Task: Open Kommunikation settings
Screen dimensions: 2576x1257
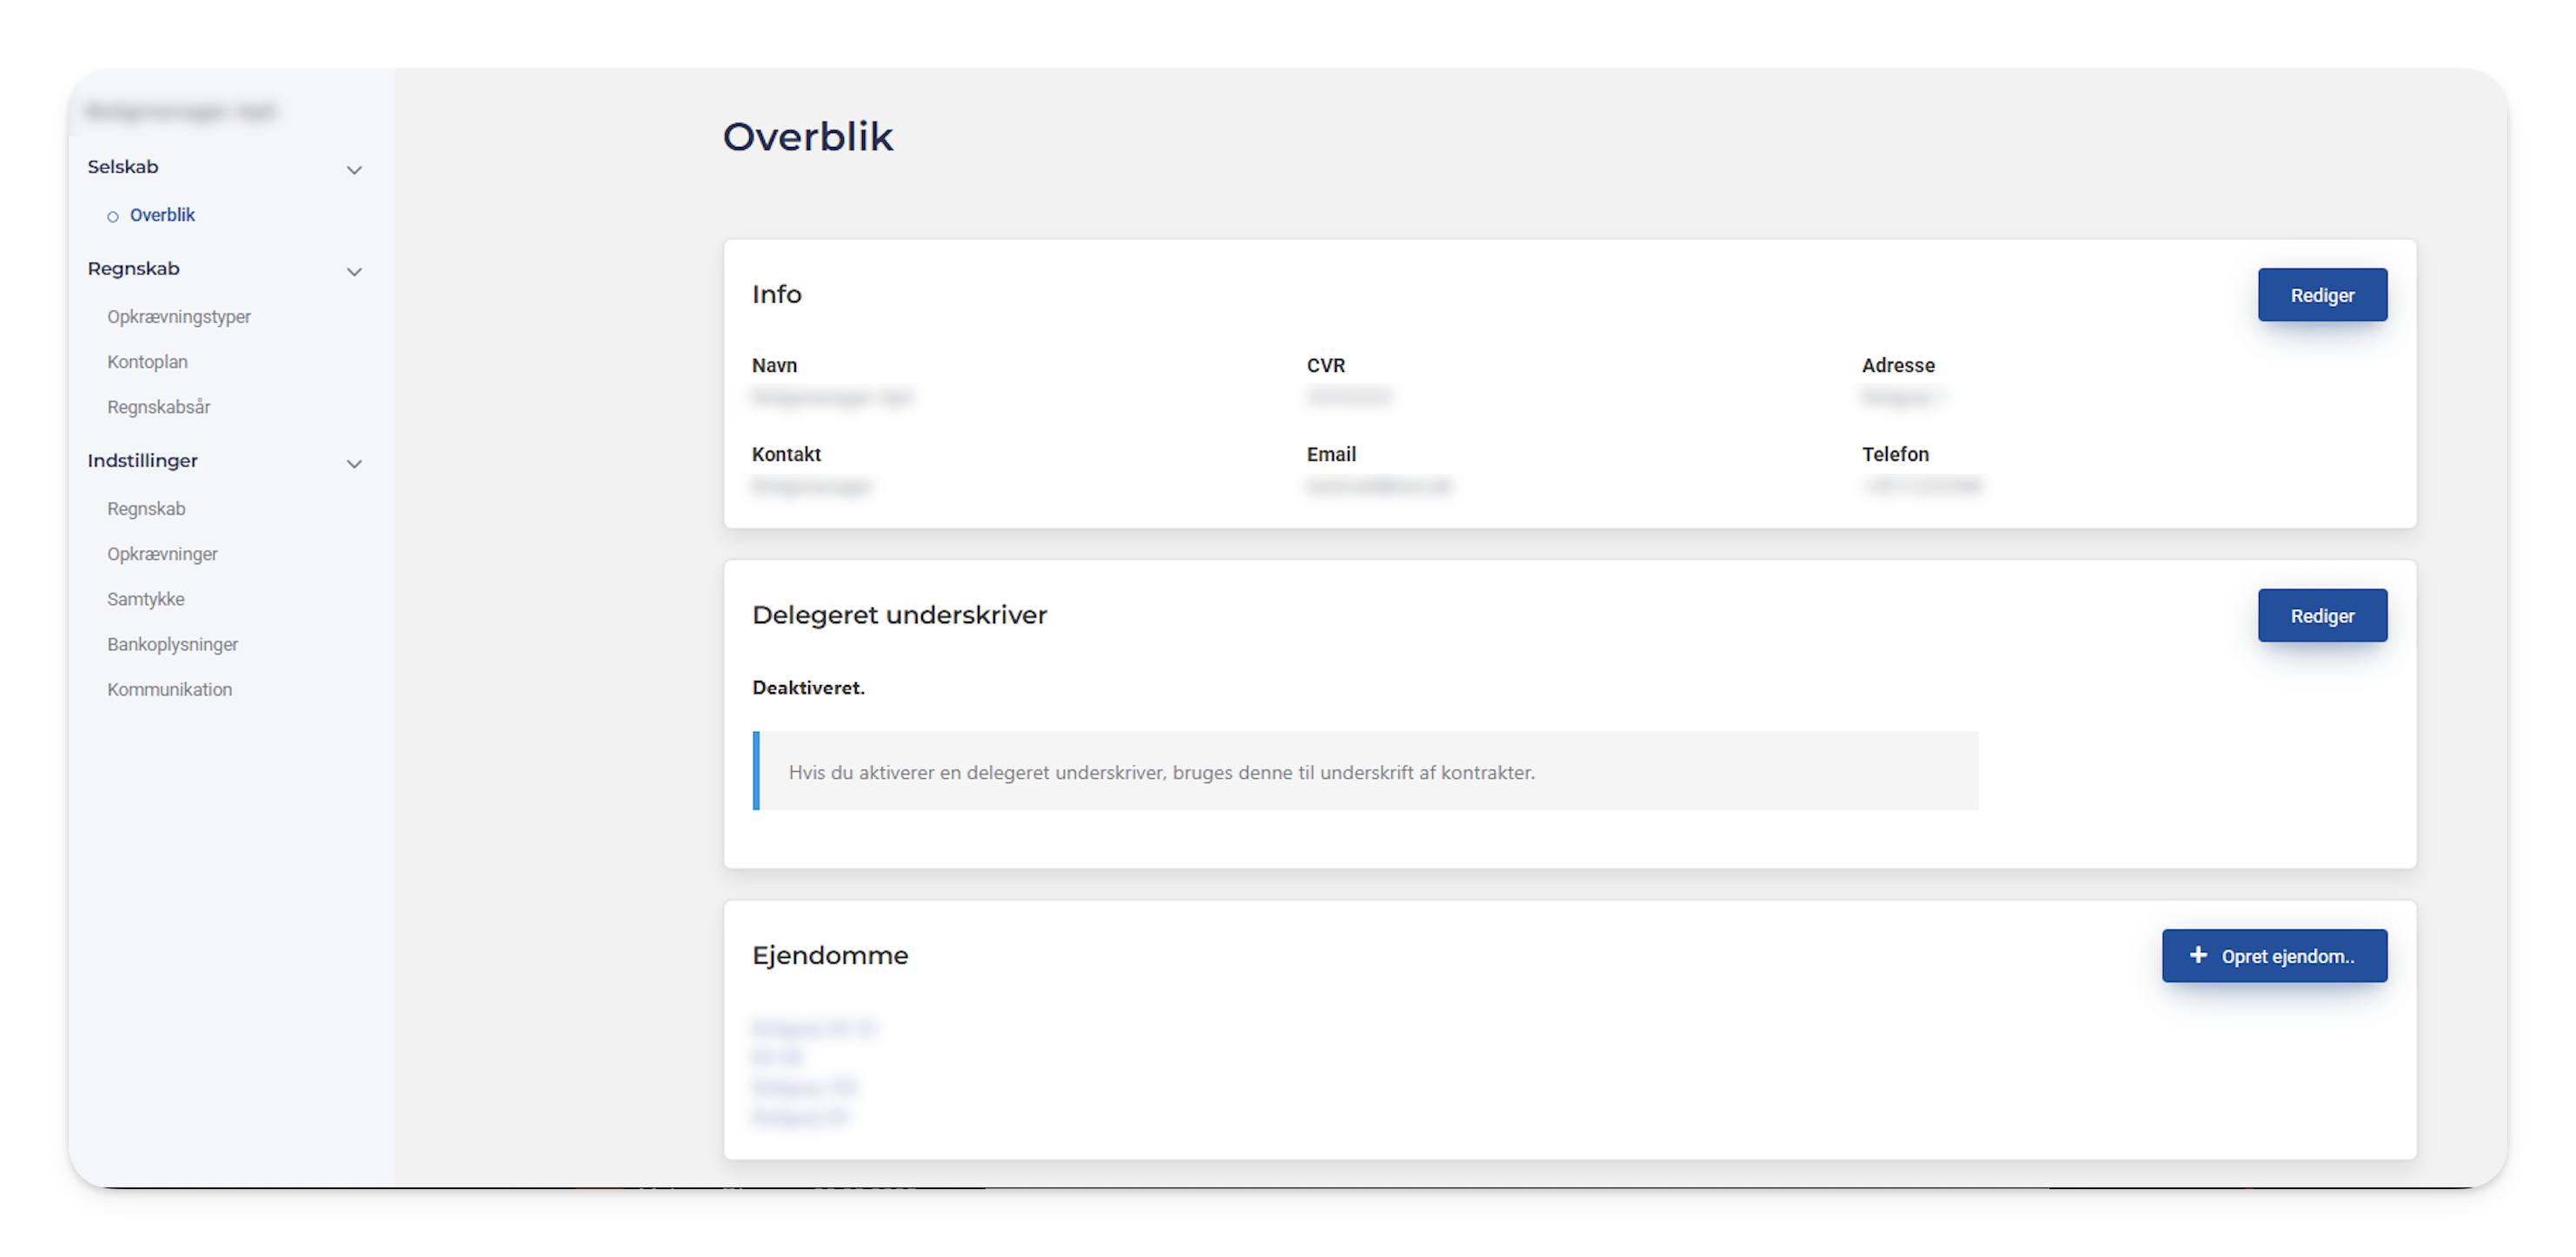Action: (x=170, y=690)
